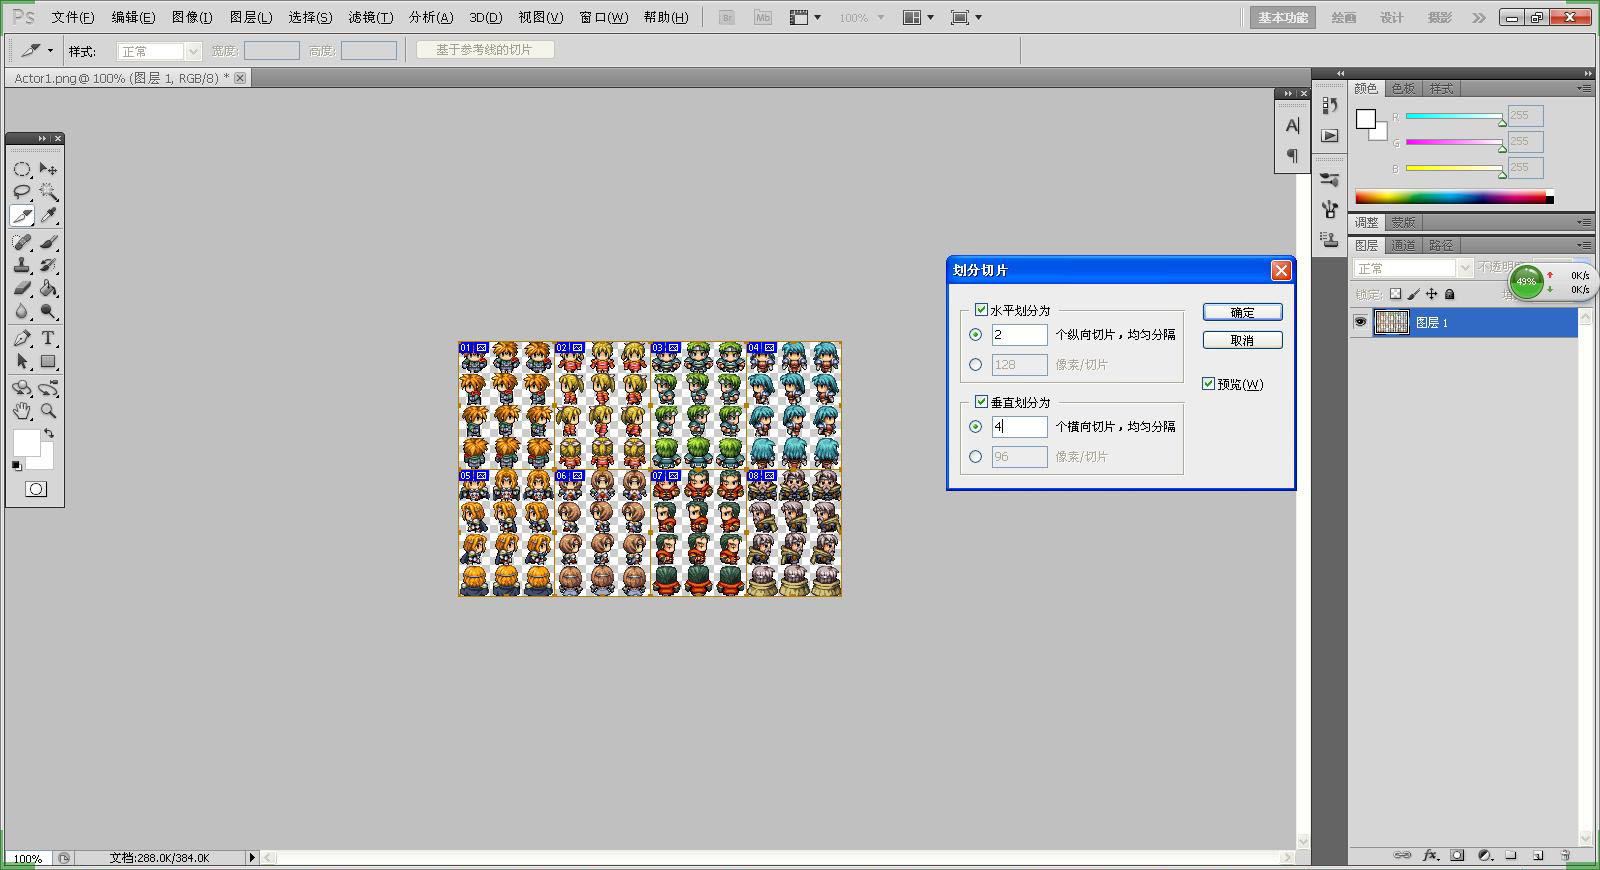This screenshot has width=1600, height=870.
Task: Open the 滤镜(T) menu
Action: tap(370, 18)
